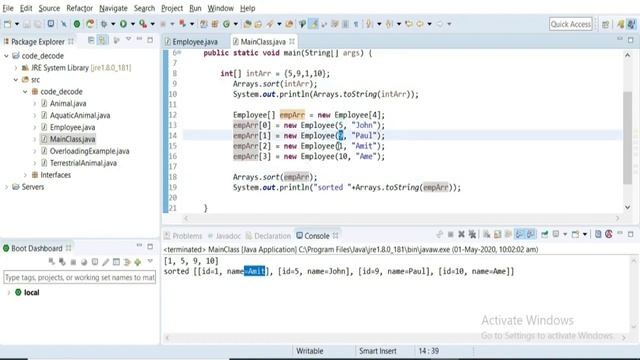The height and width of the screenshot is (360, 640).
Task: Collapse the code_decode project node
Action: pyautogui.click(x=7, y=56)
